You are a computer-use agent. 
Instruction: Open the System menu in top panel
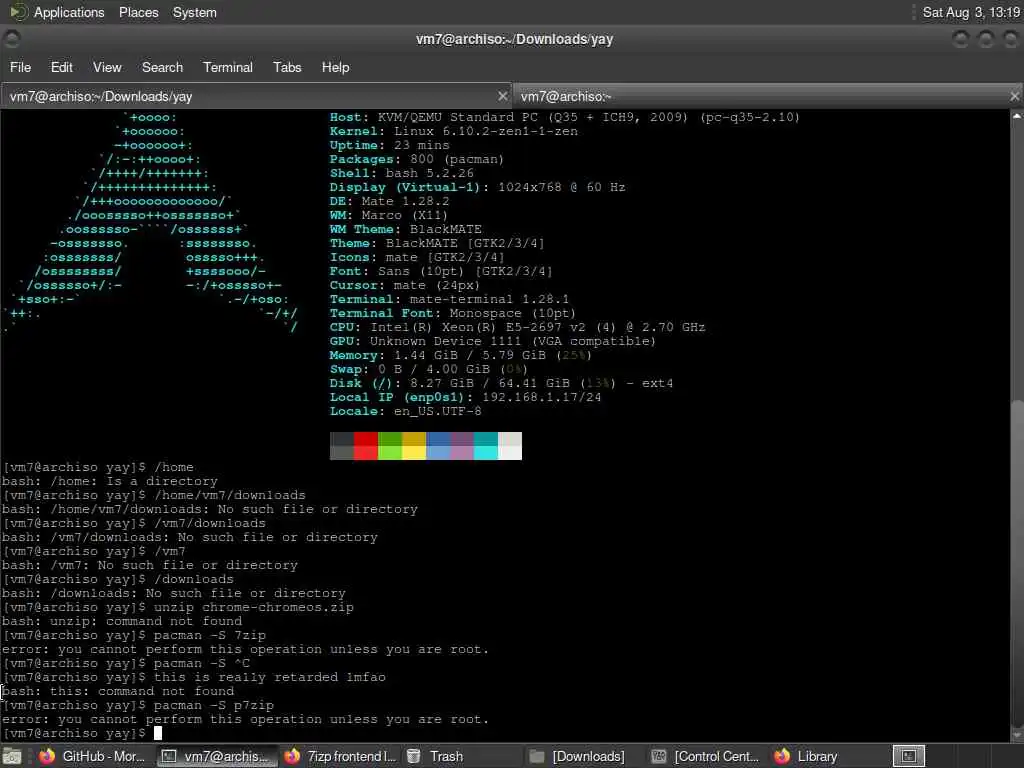pyautogui.click(x=195, y=12)
